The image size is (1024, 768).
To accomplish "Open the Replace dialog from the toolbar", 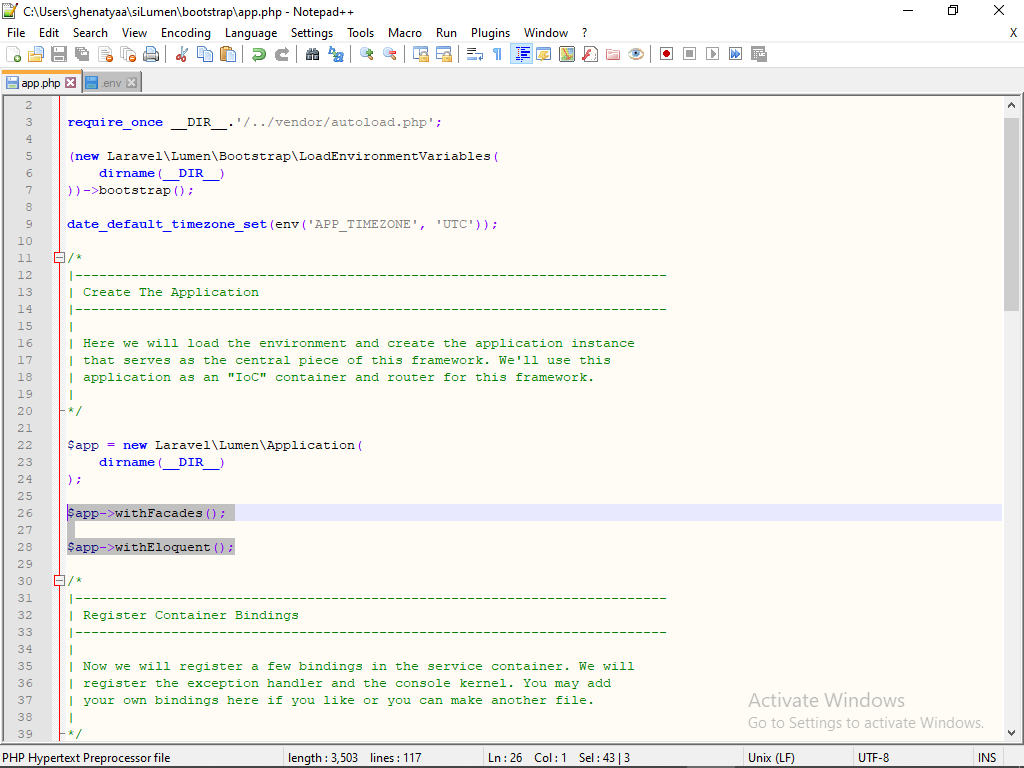I will click(336, 54).
